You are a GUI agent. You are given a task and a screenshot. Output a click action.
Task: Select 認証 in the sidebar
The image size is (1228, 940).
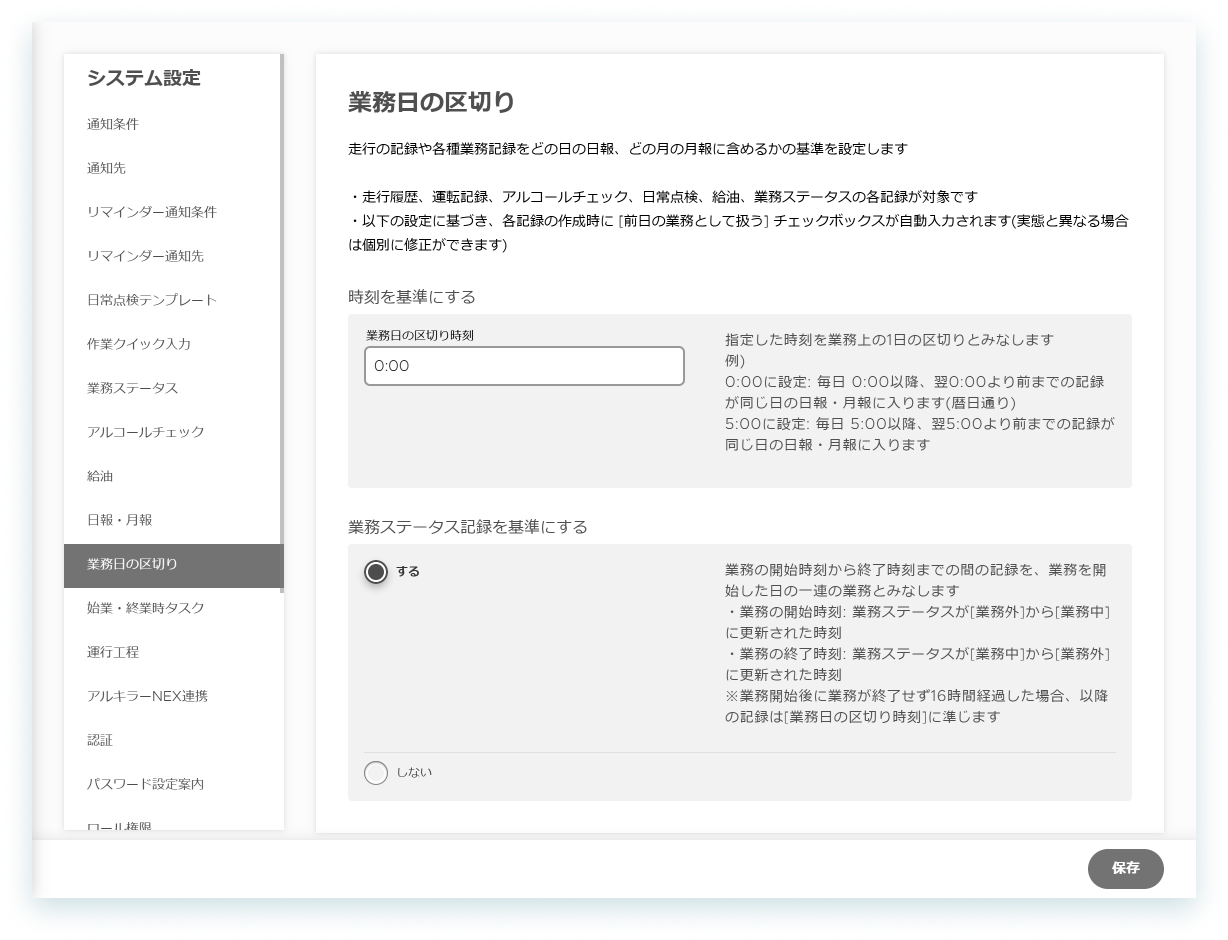click(174, 740)
